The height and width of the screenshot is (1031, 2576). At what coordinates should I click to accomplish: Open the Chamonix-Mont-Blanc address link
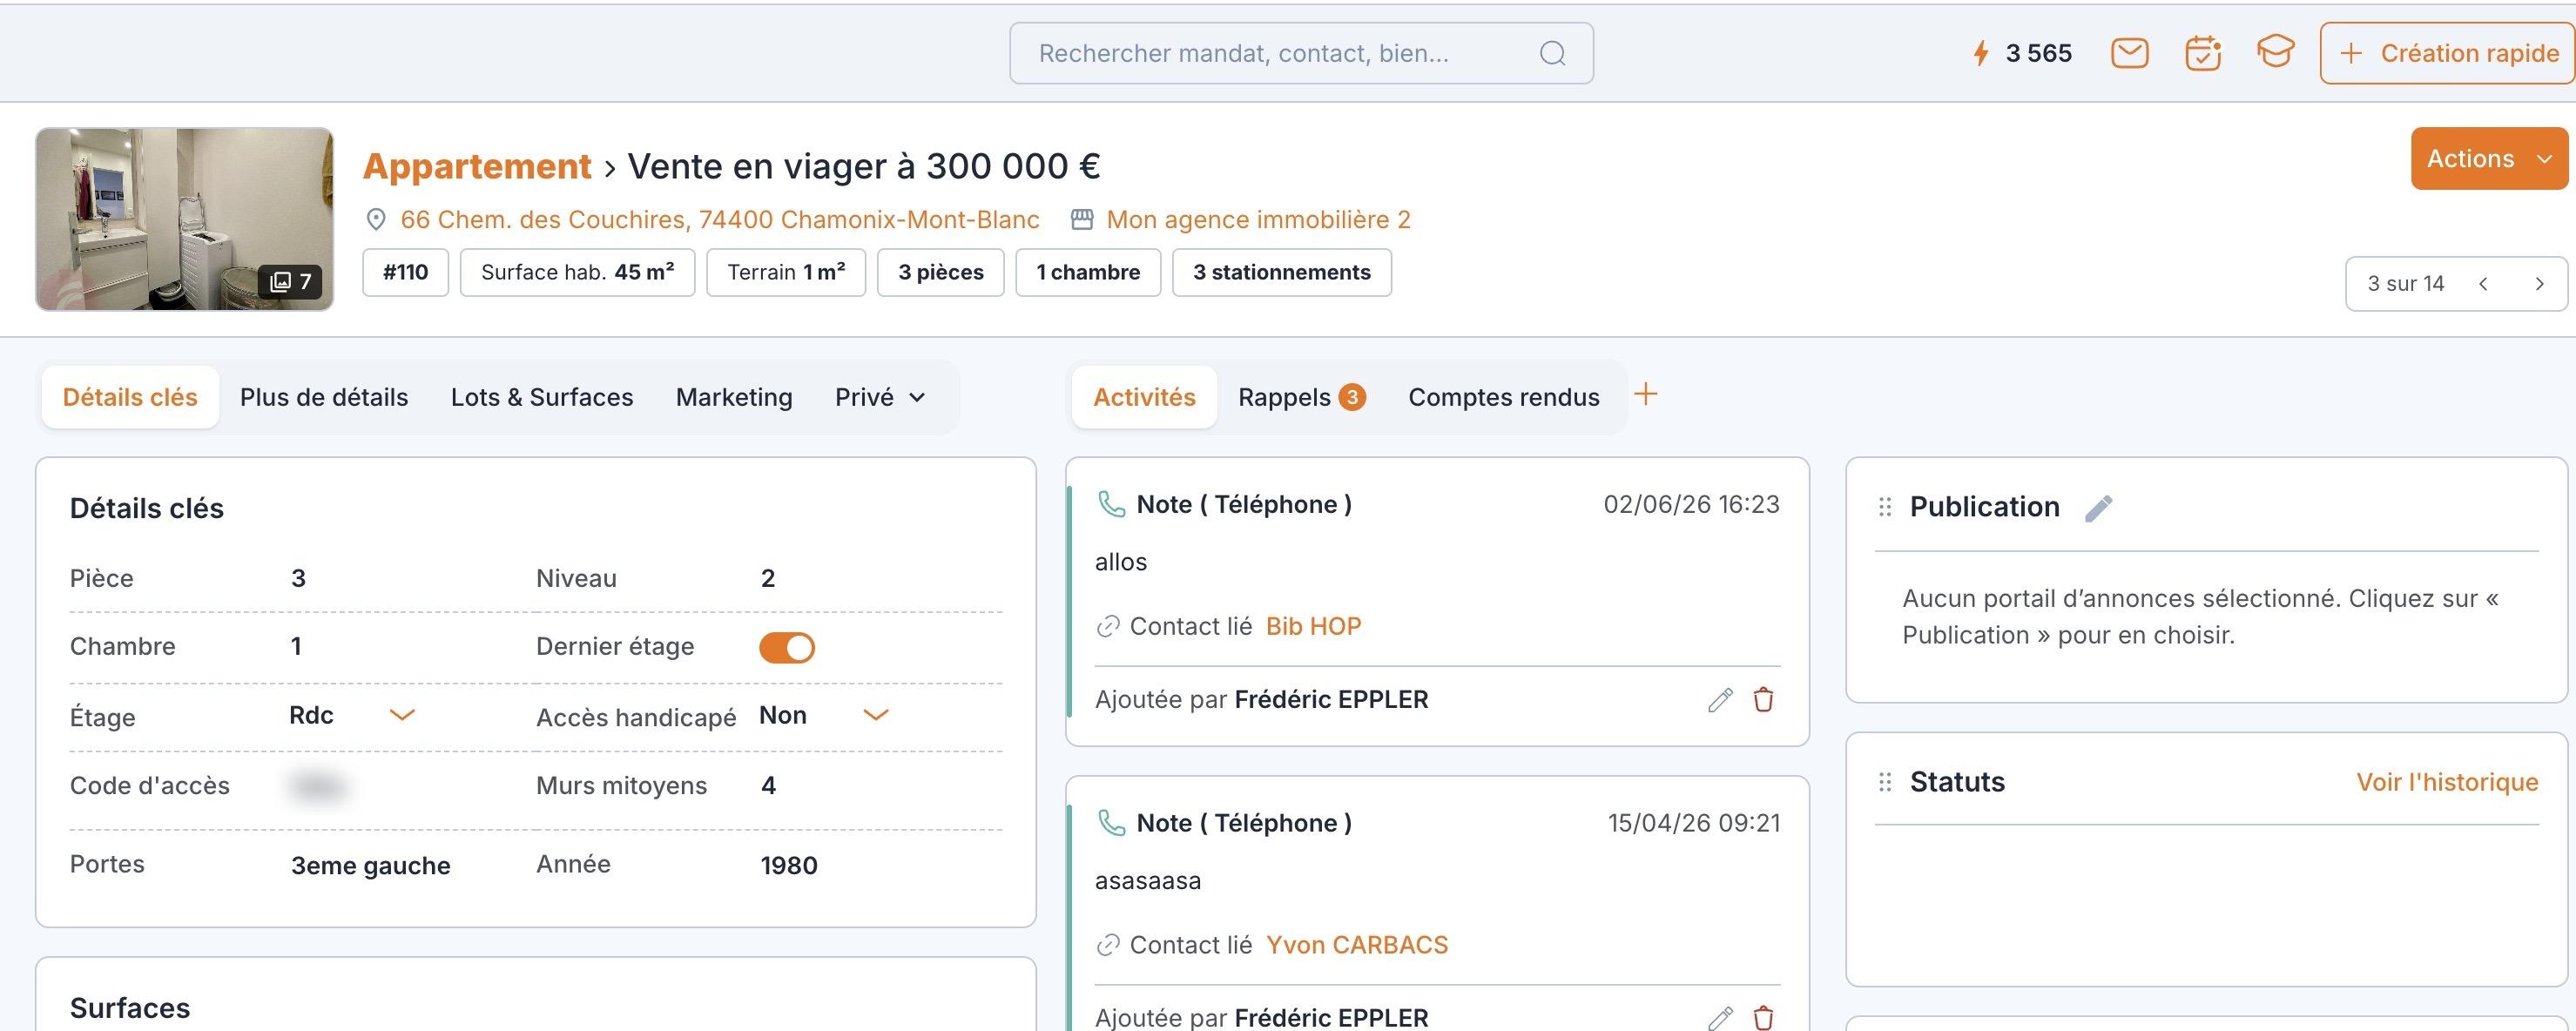[x=720, y=219]
